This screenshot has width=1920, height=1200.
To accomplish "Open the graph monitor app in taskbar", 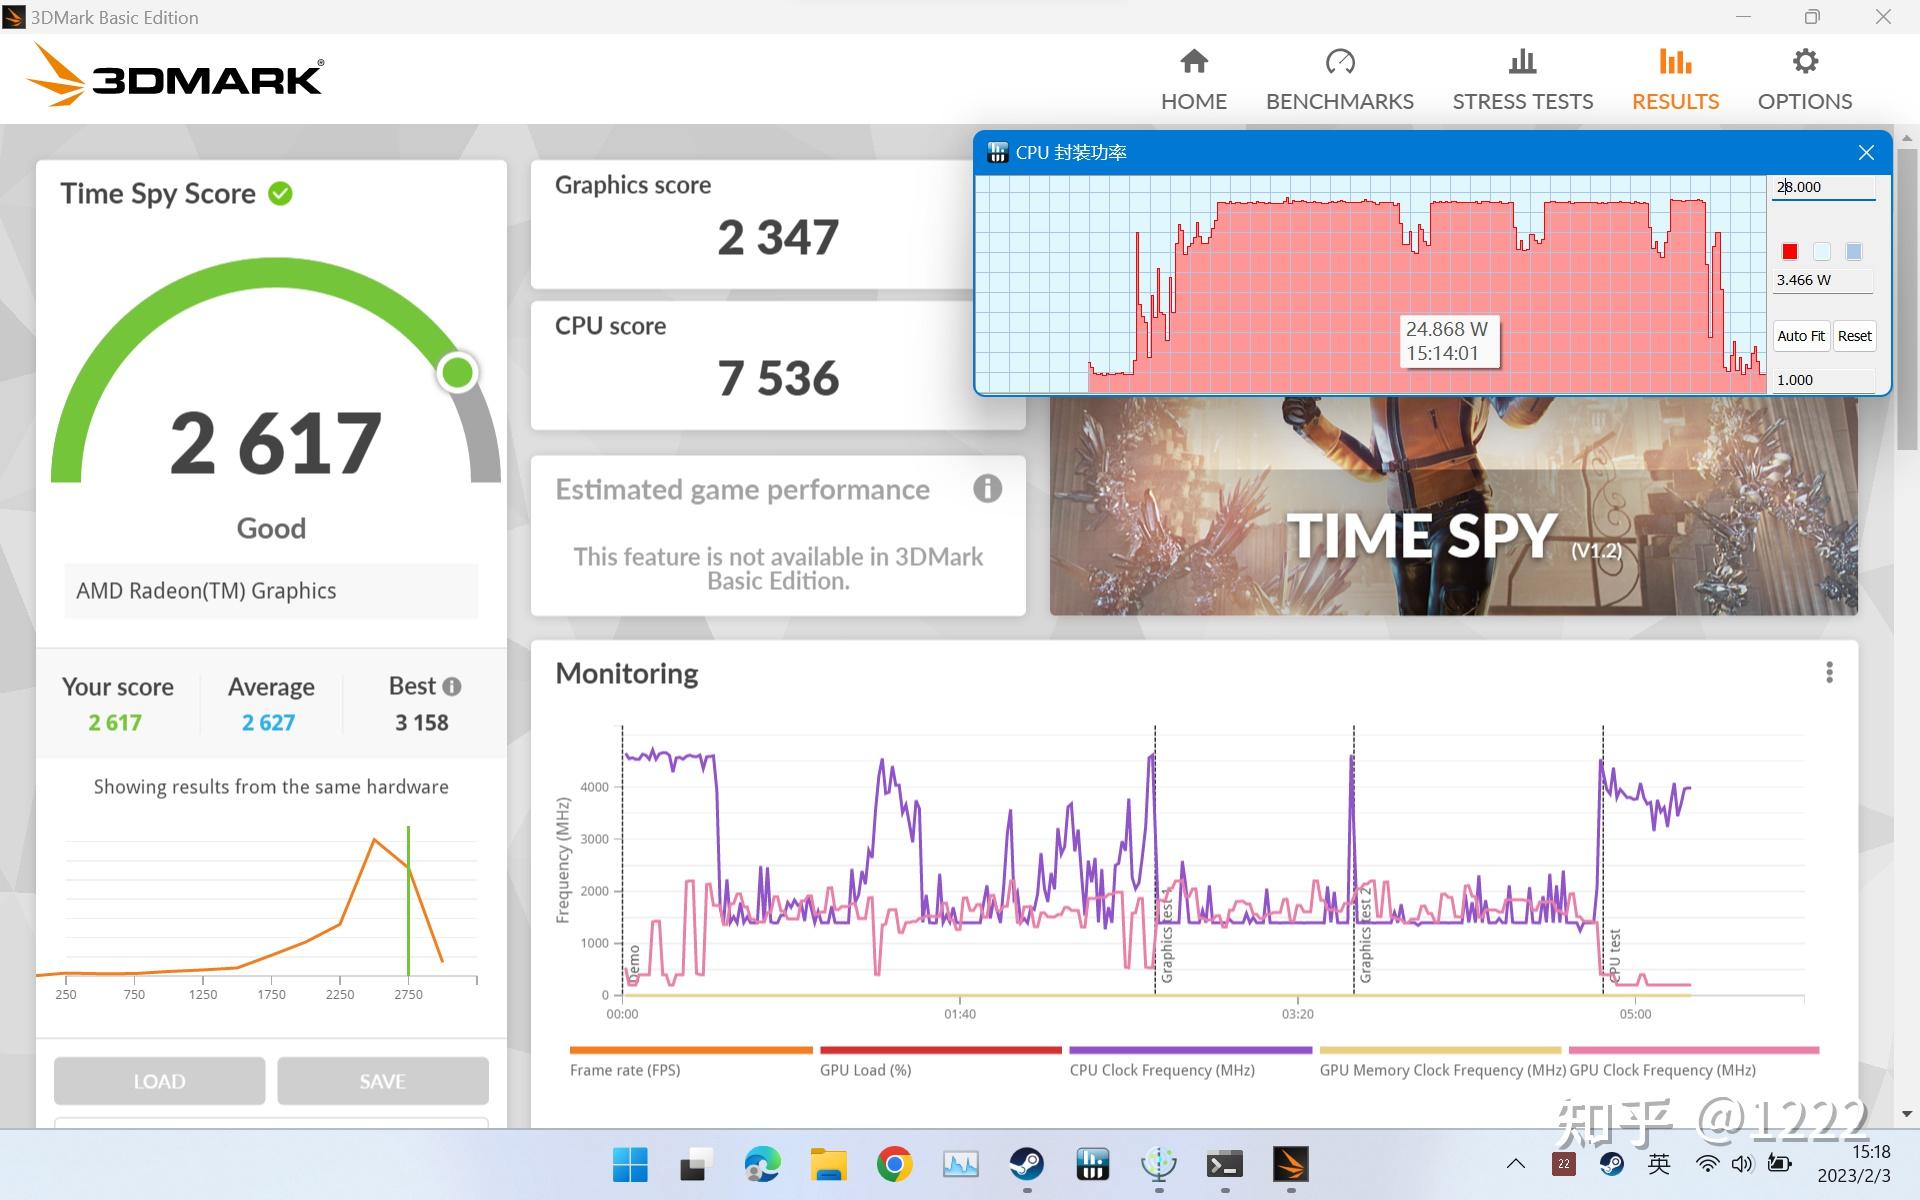I will 960,1164.
